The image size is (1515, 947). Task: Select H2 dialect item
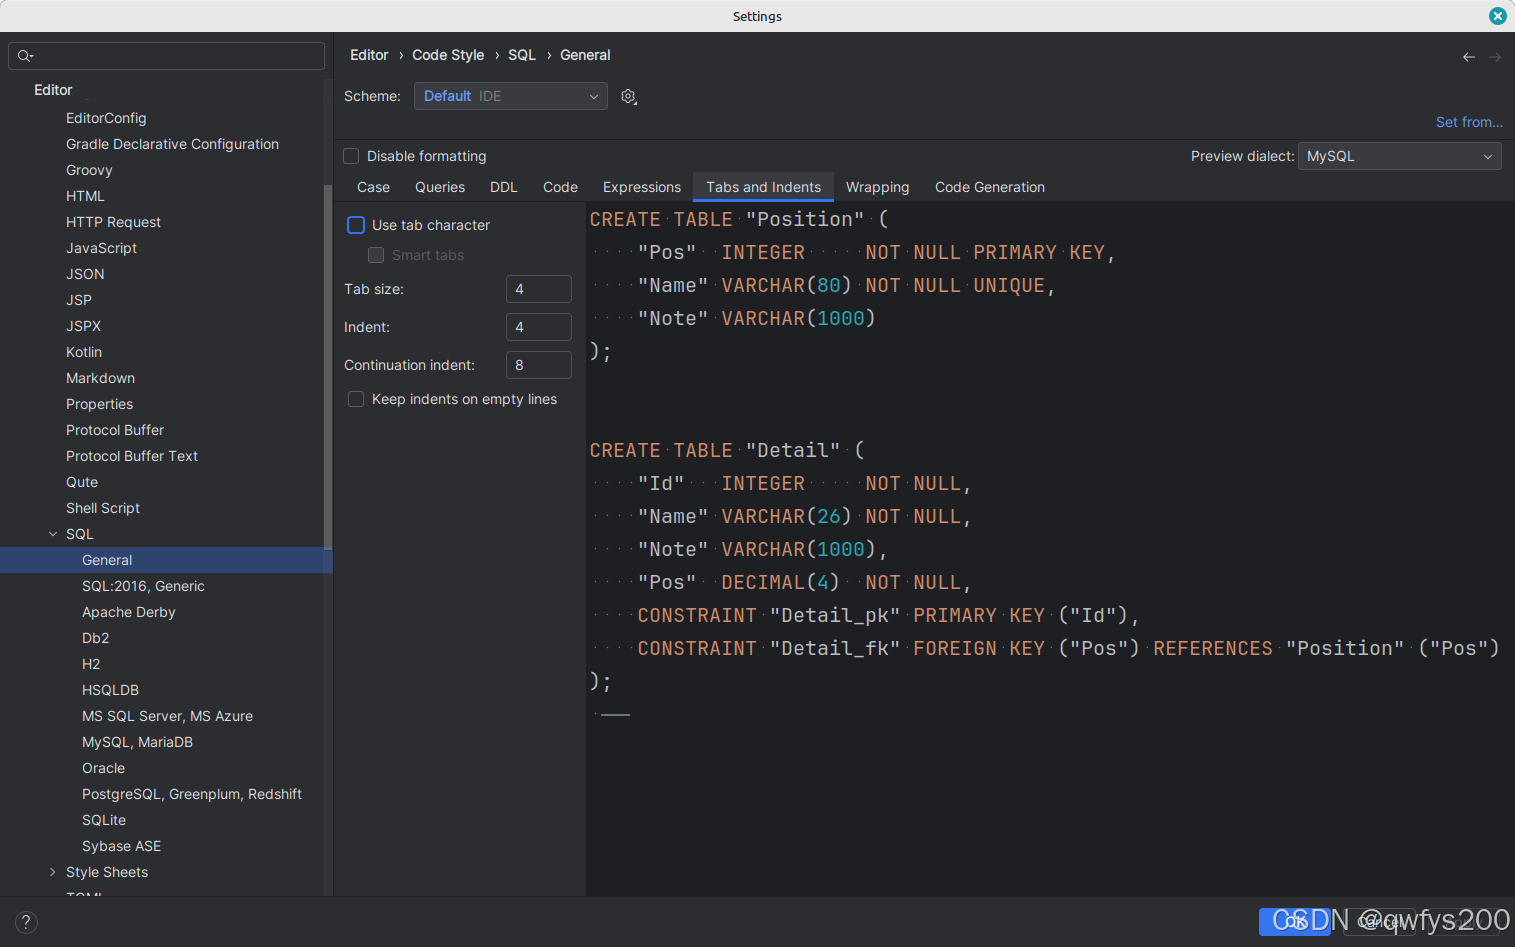91,664
